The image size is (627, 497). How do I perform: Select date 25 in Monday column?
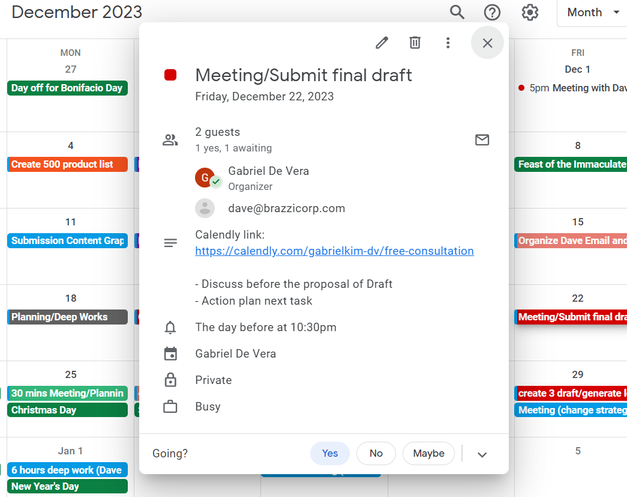71,375
